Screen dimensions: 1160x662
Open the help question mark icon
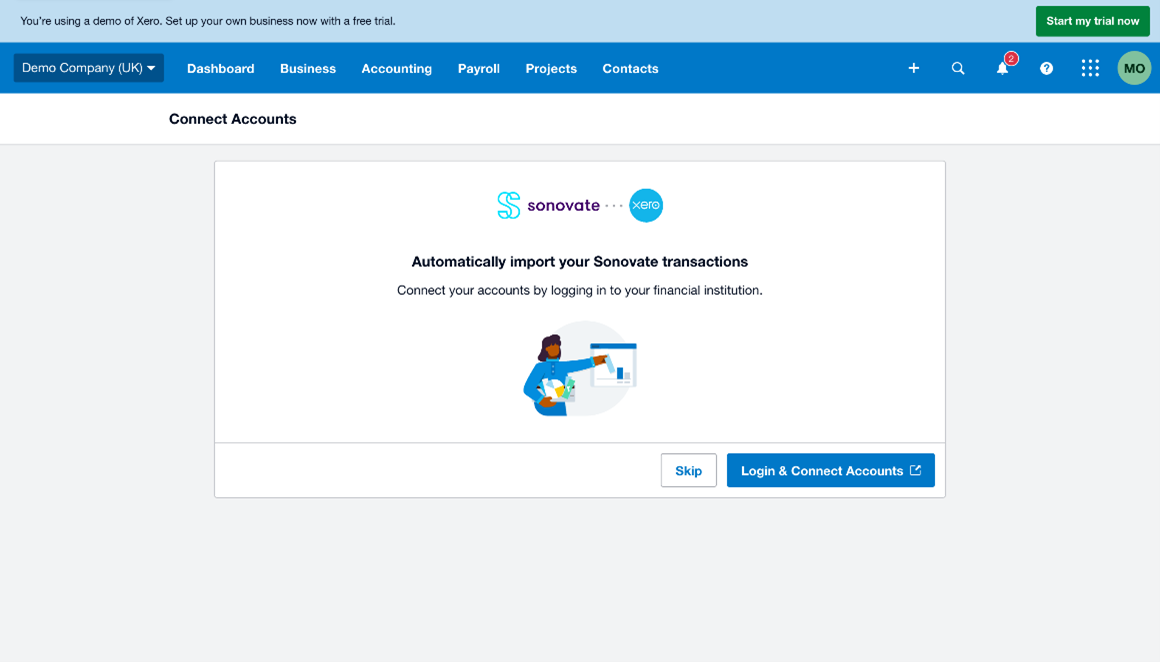coord(1046,68)
